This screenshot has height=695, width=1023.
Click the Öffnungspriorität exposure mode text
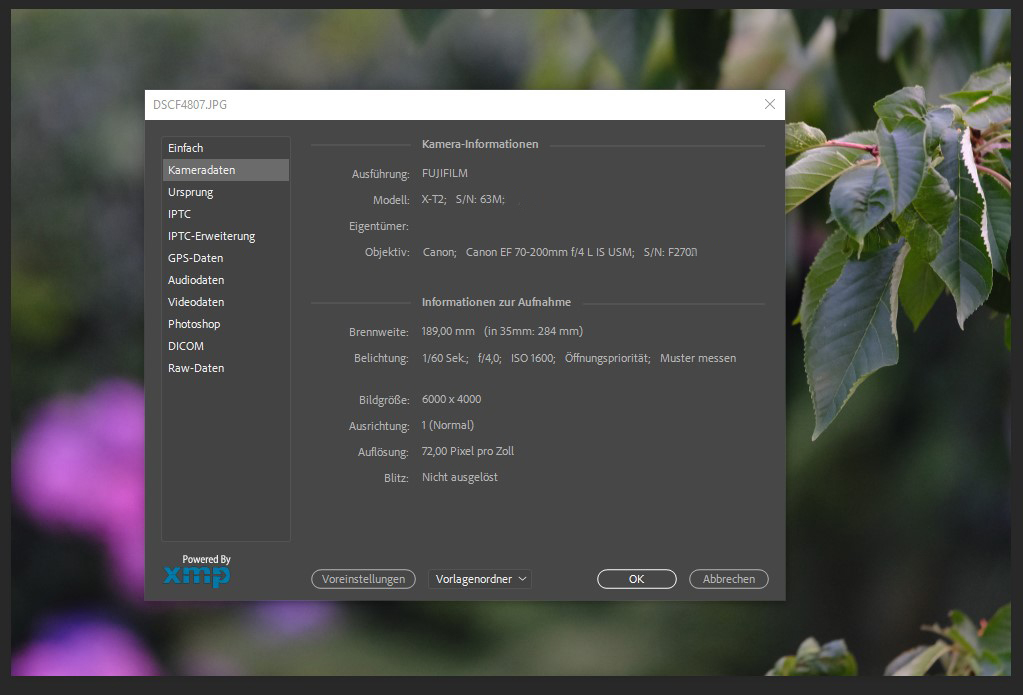[x=607, y=358]
